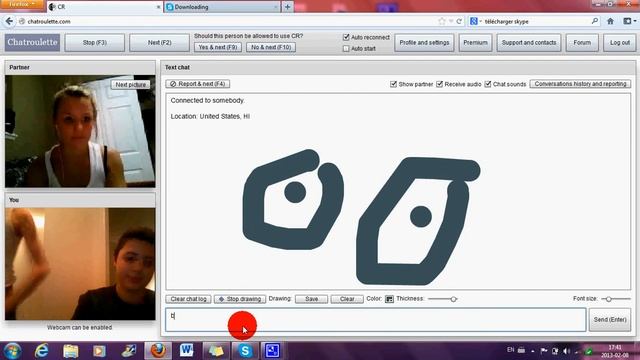Image resolution: width=640 pixels, height=360 pixels.
Task: Click Next (F2) button
Action: pos(160,42)
